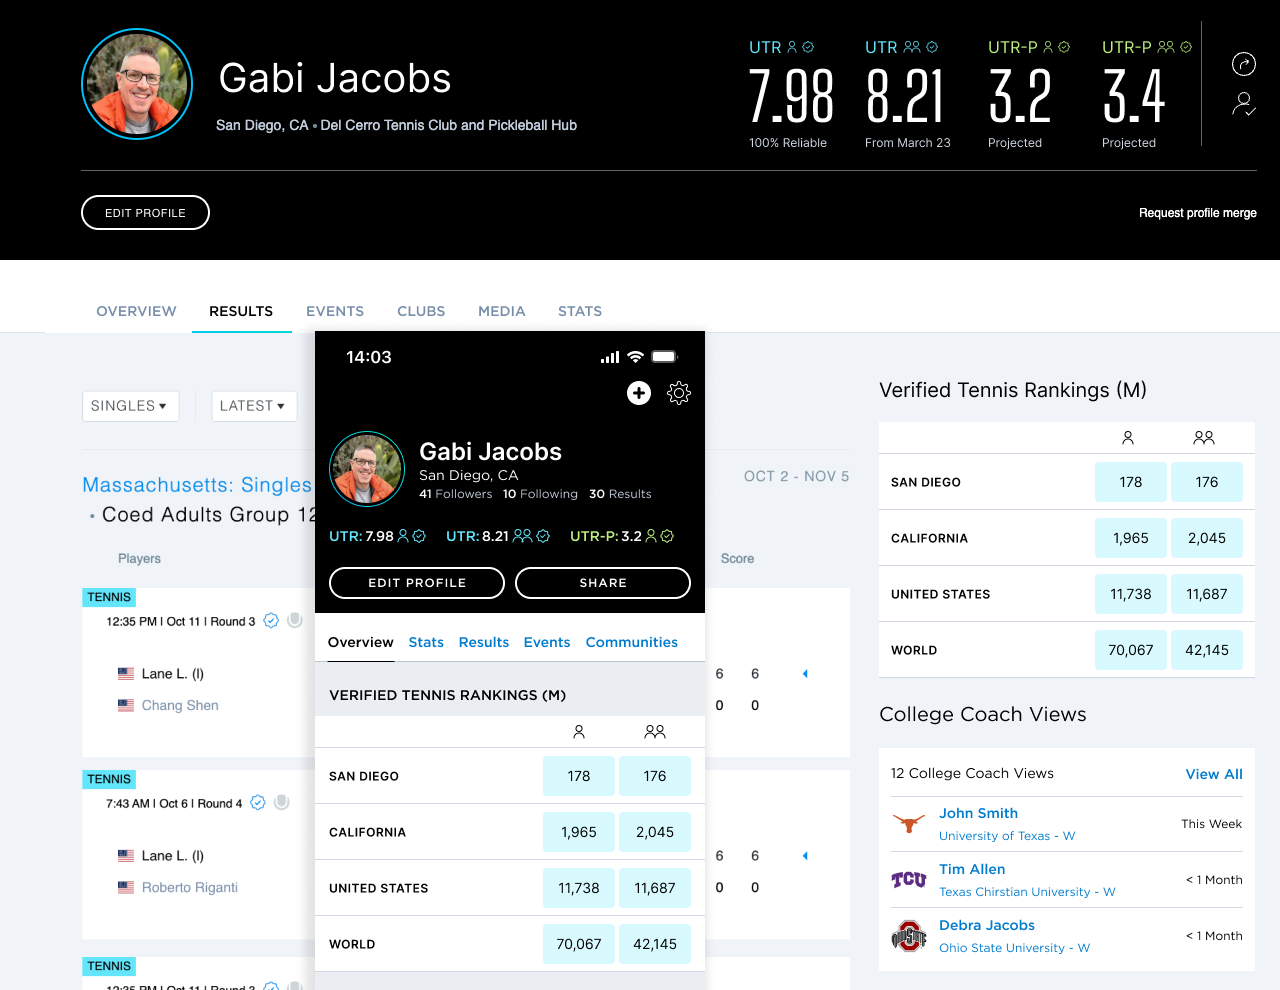Viewport: 1280px width, 990px height.
Task: Select Overview tab in phone overlay
Action: click(361, 642)
